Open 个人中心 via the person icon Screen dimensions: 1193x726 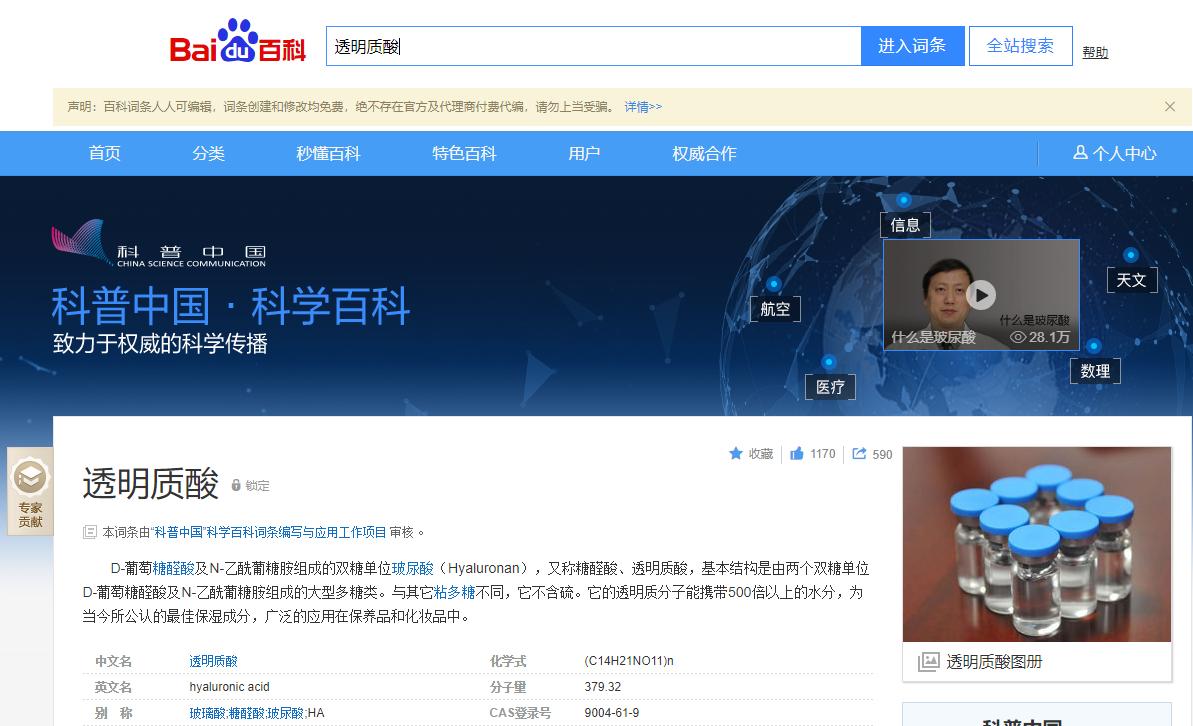point(1116,153)
